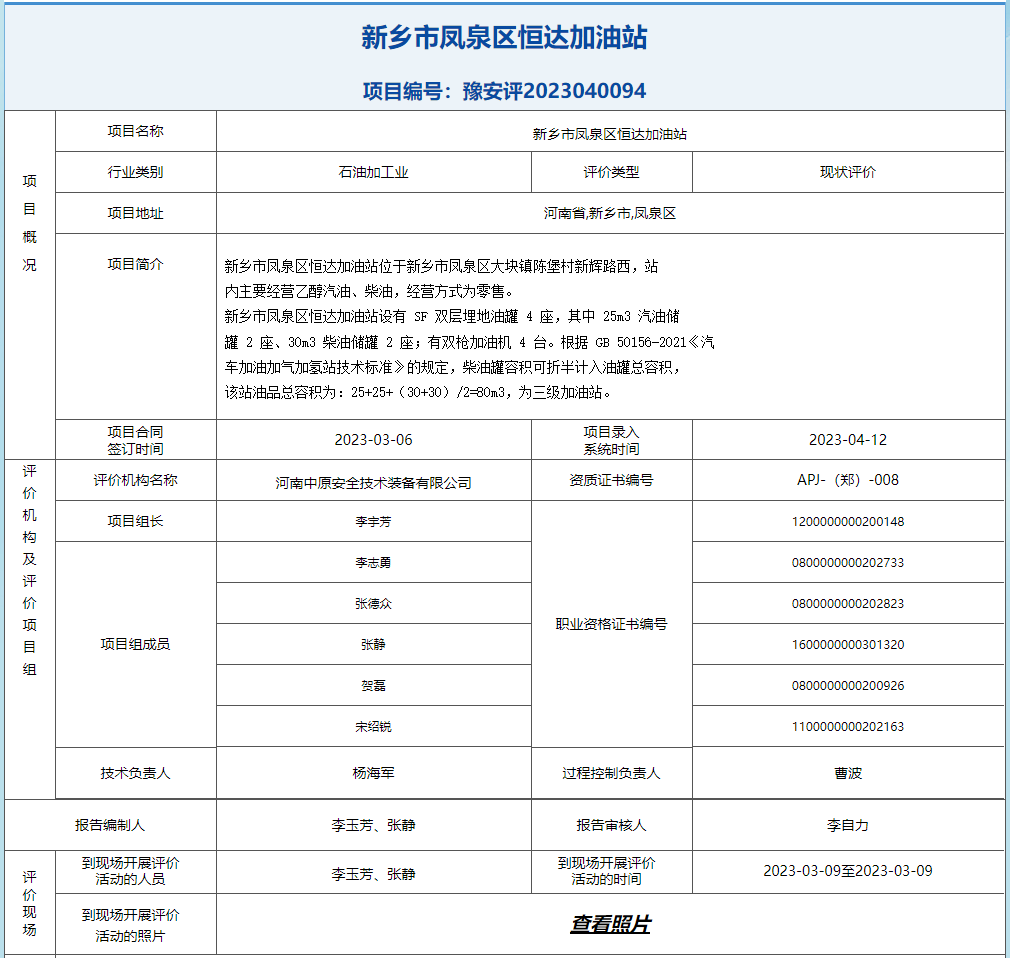Select certificate number 0800000000202823
The width and height of the screenshot is (1010, 958).
click(x=848, y=604)
